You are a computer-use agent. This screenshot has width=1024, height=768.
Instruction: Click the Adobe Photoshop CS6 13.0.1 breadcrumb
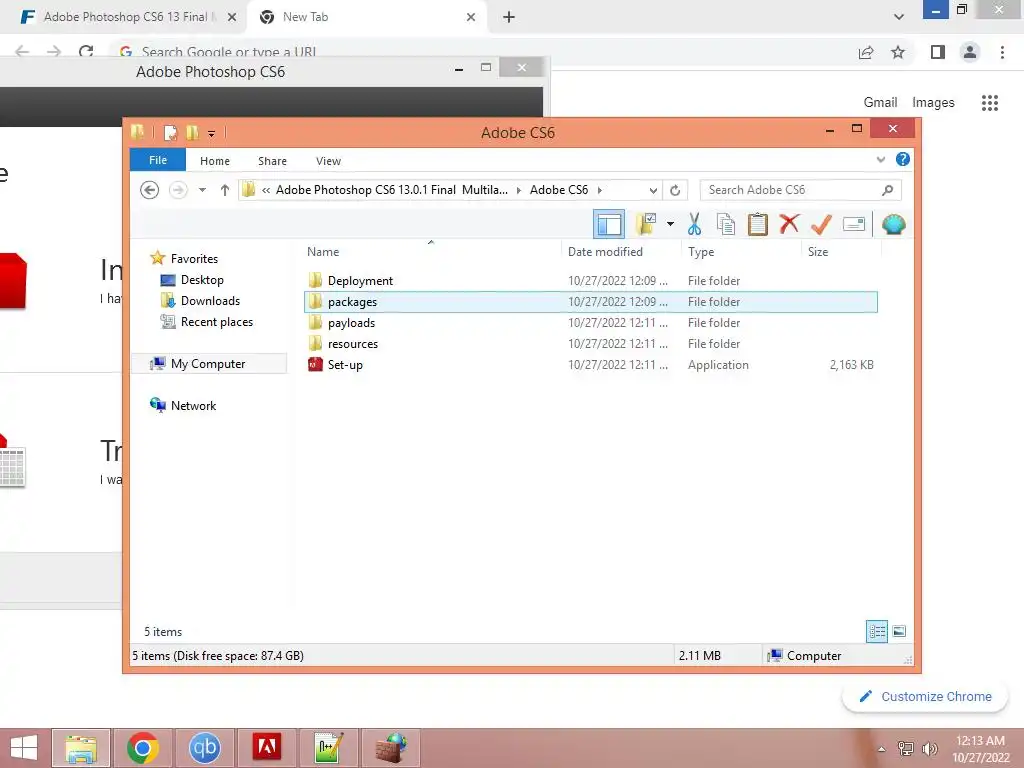tap(391, 190)
